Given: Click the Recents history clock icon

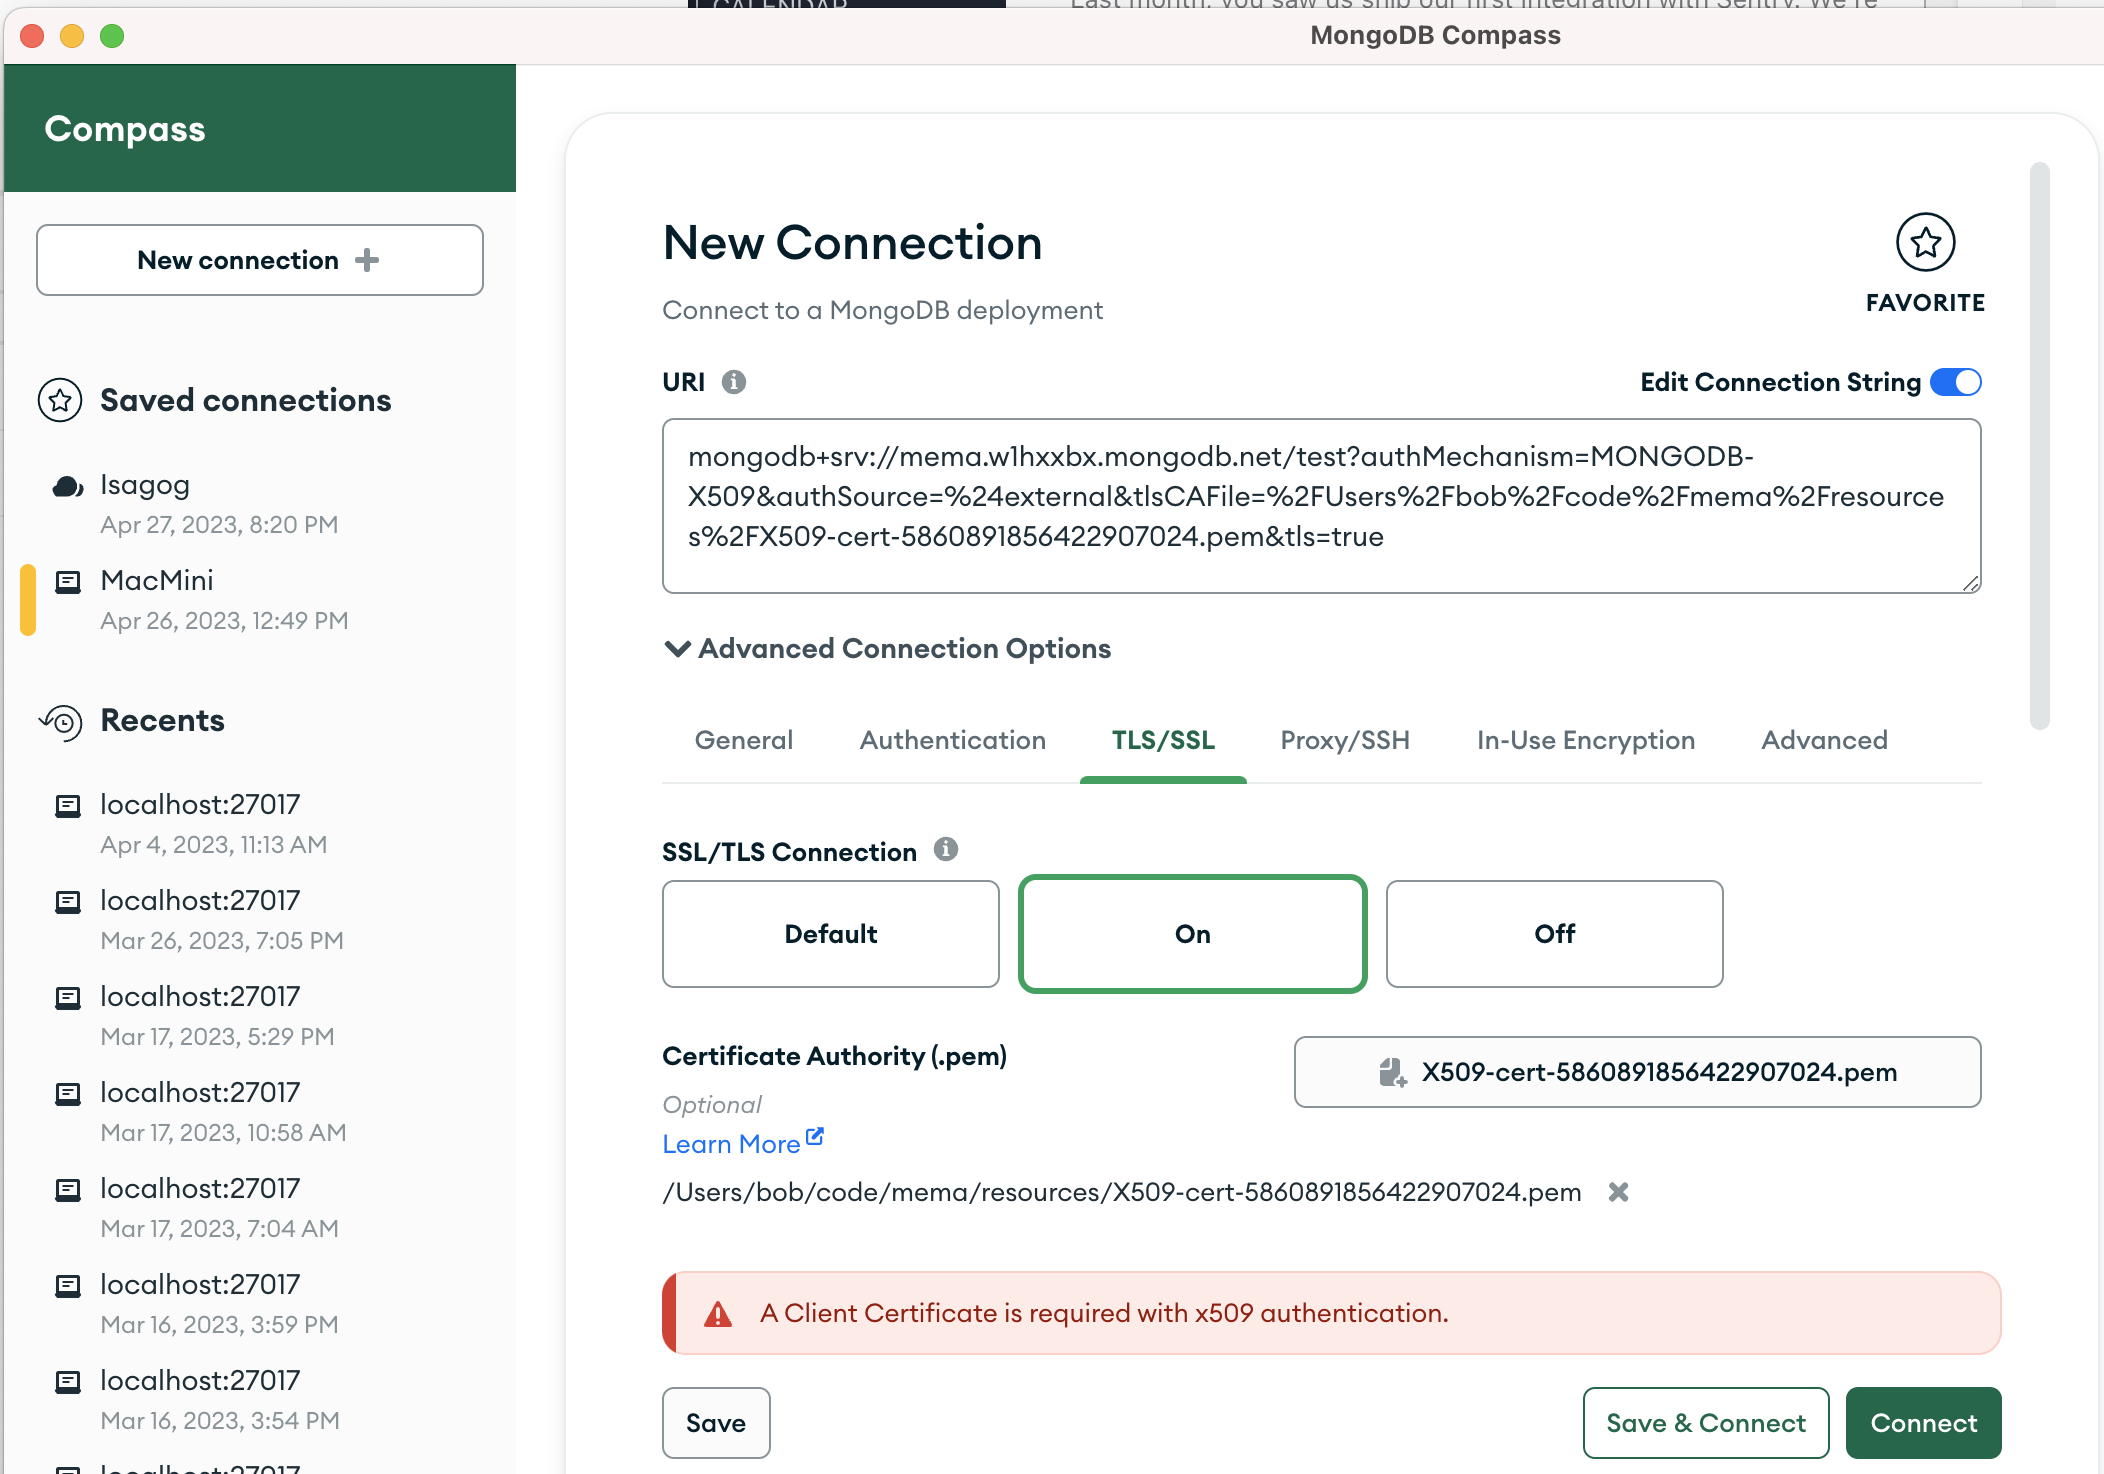Looking at the screenshot, I should pos(62,721).
